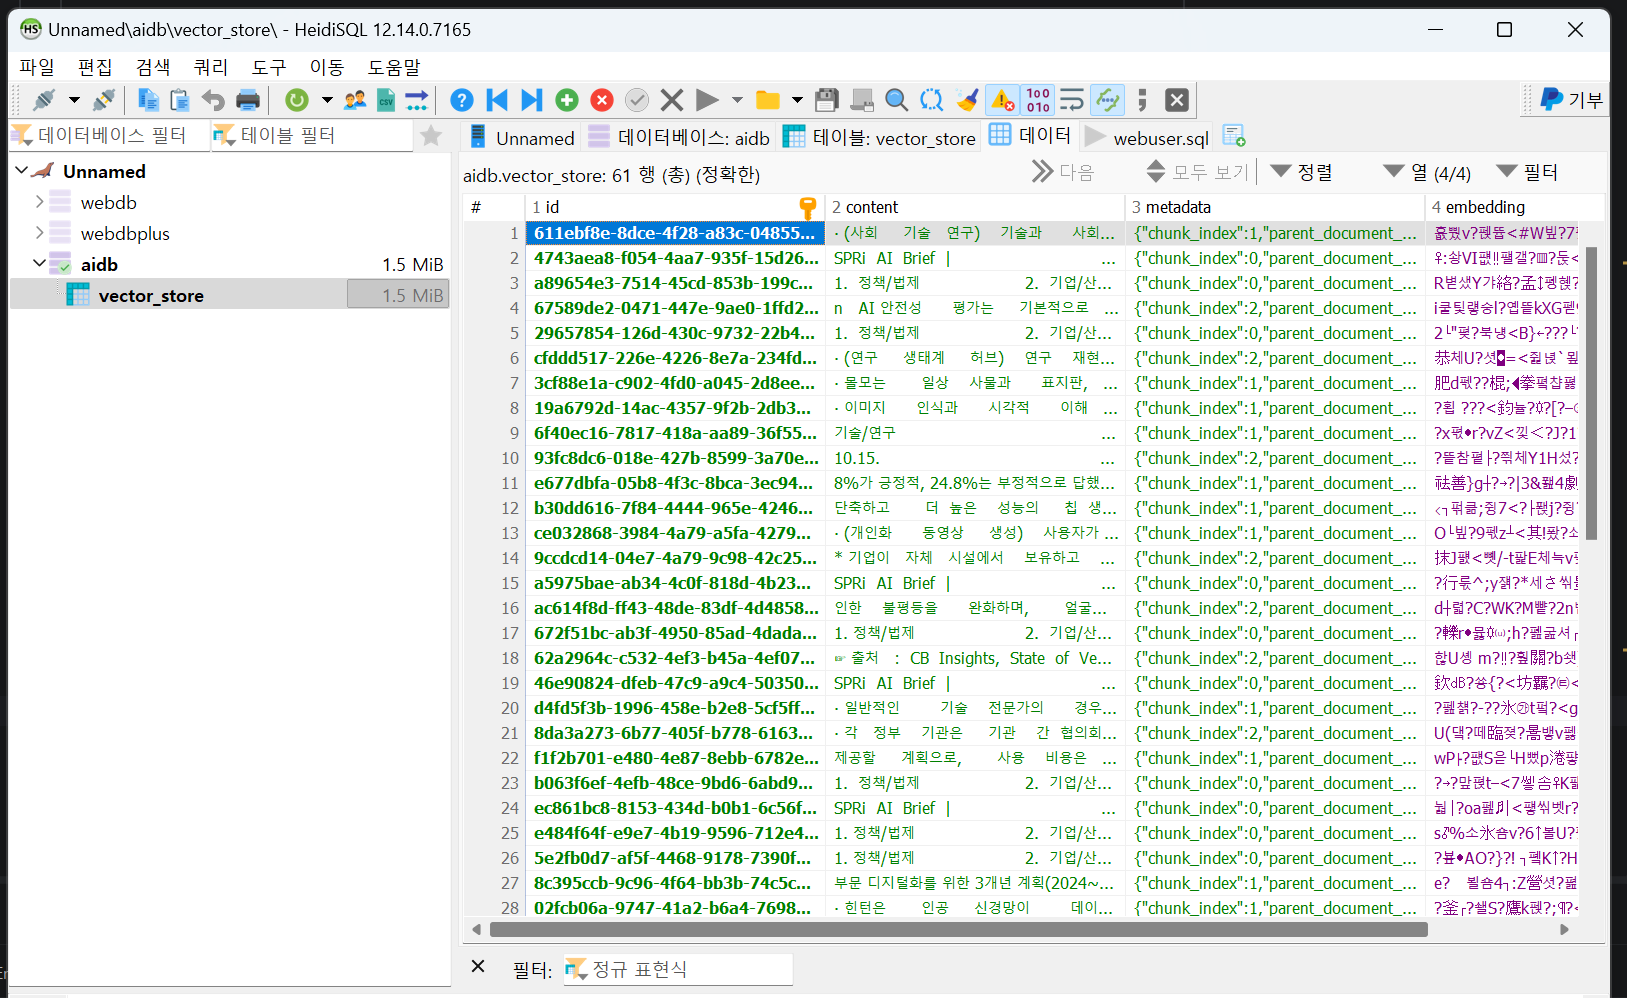The height and width of the screenshot is (998, 1627).
Task: Click the table filter input field
Action: [x=312, y=135]
